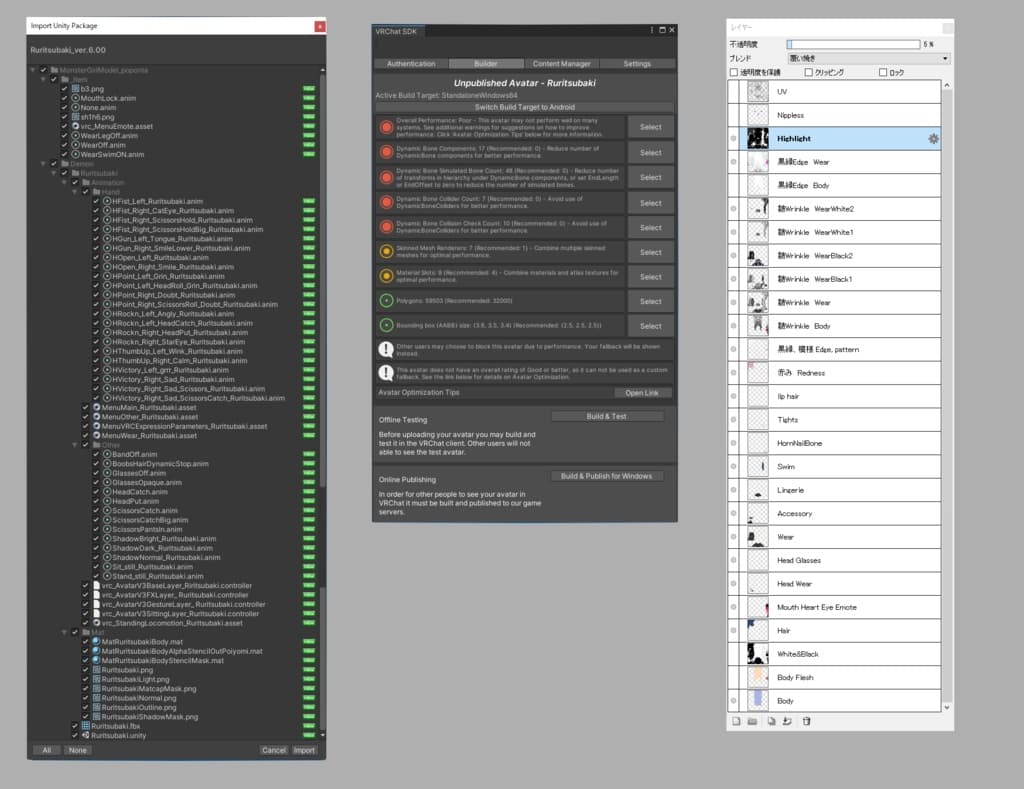Click the delete layer trash icon
The width and height of the screenshot is (1024, 789).
coord(806,721)
